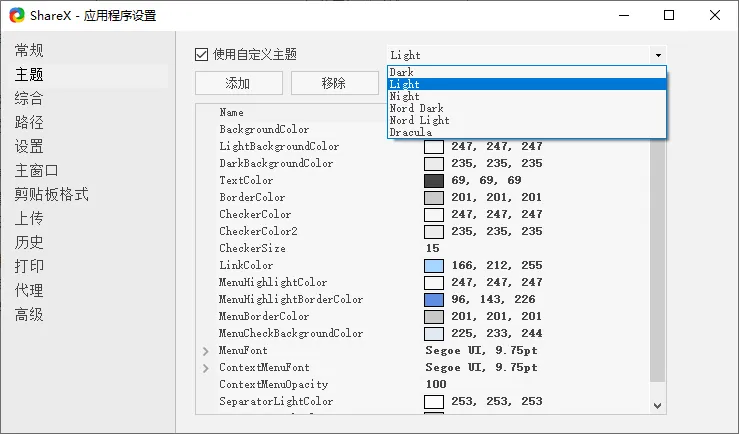
Task: Click the CheckerColor swatch
Action: (434, 214)
